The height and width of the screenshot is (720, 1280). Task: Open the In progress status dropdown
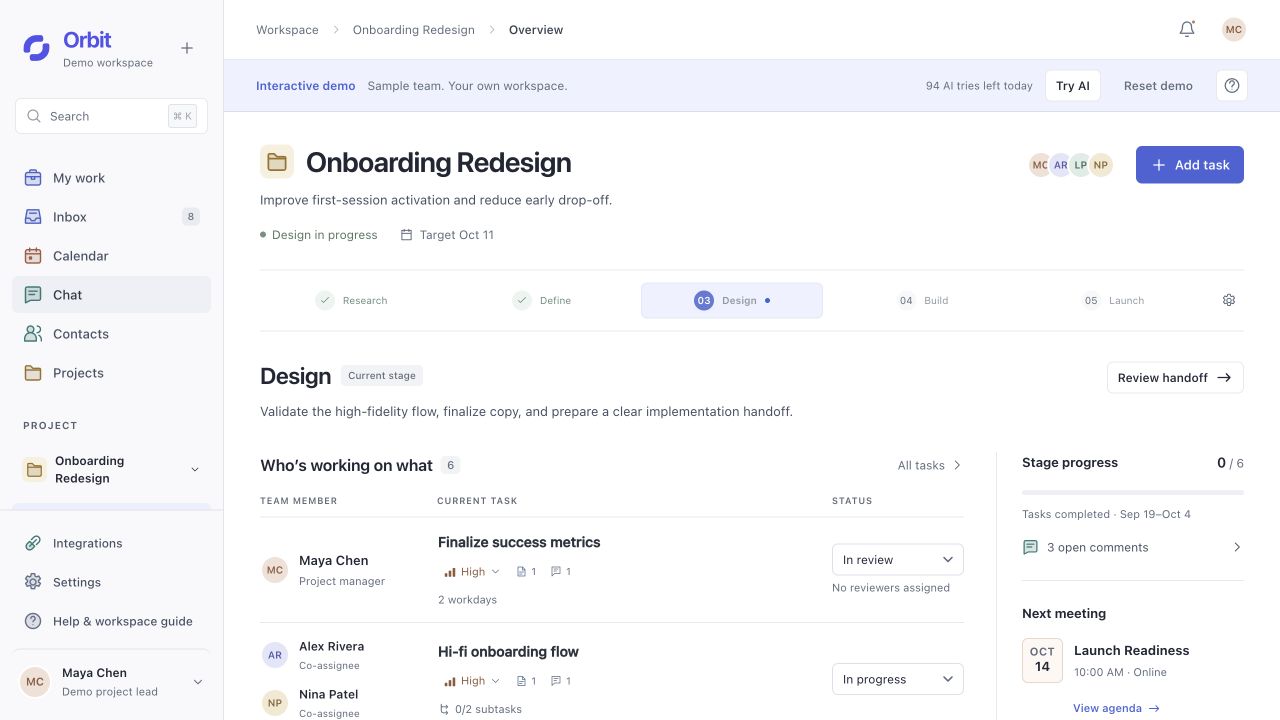click(x=898, y=679)
